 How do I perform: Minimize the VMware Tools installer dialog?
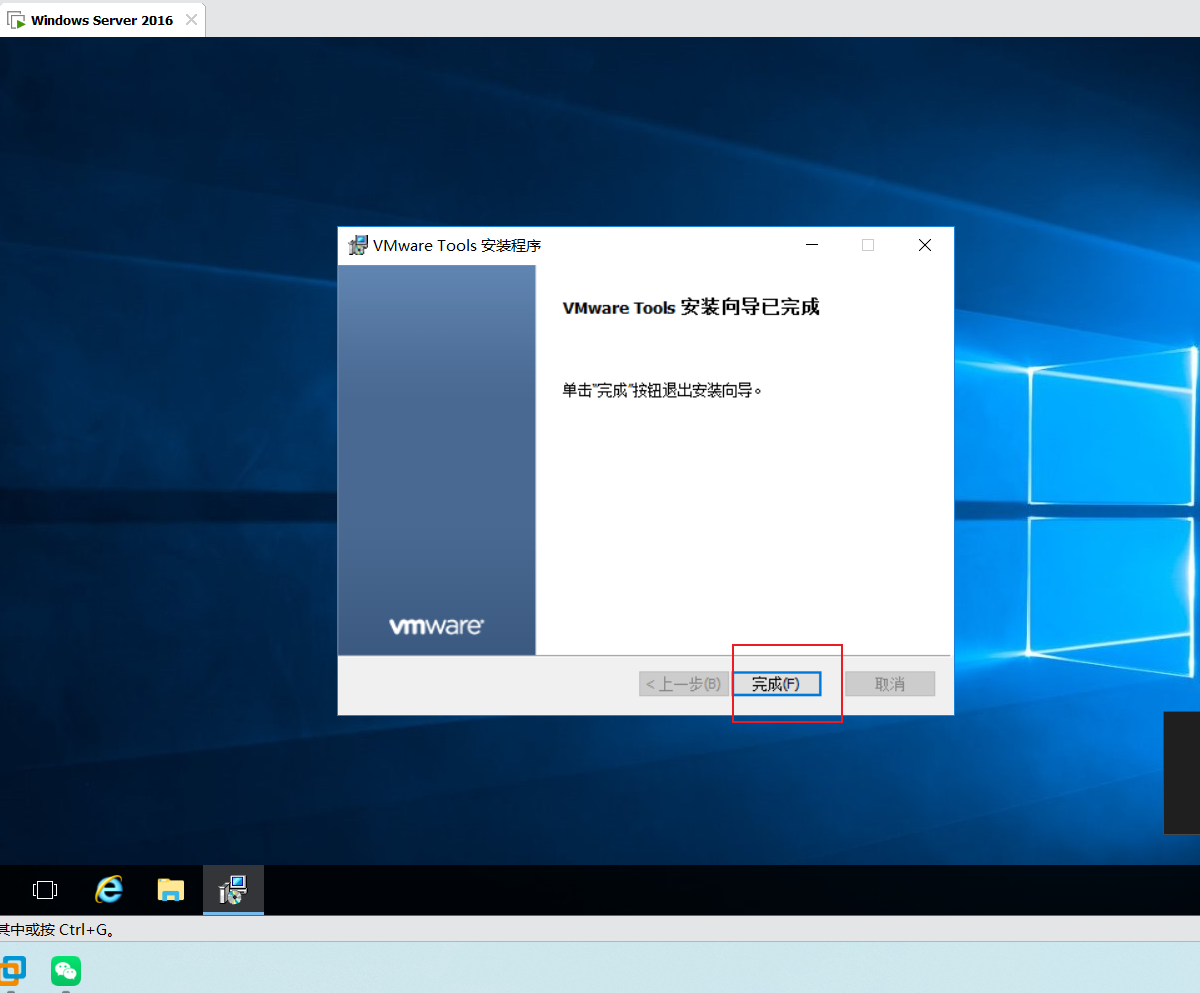(811, 245)
